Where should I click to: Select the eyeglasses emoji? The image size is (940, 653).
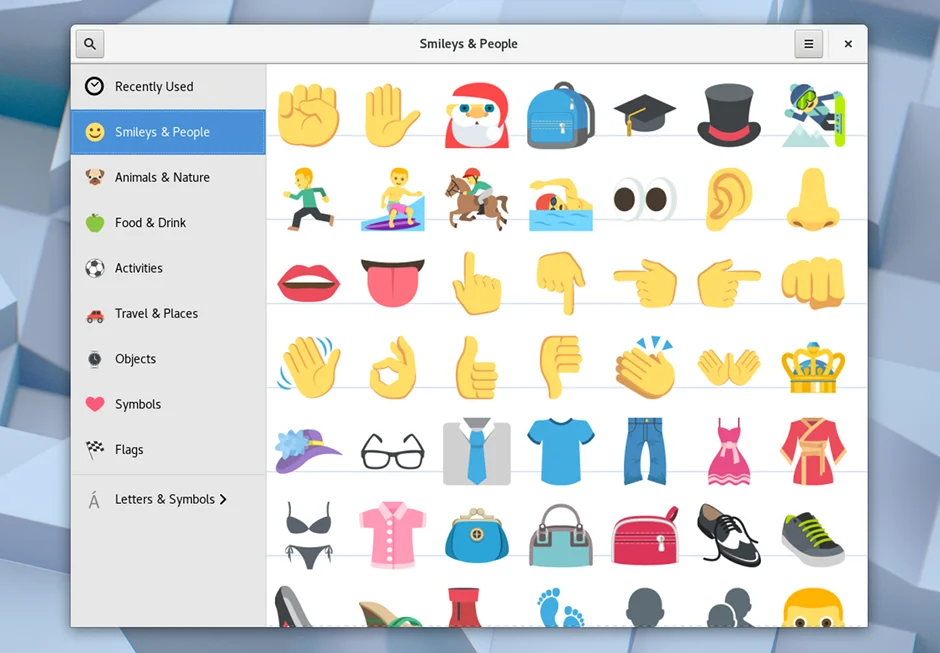click(x=392, y=451)
